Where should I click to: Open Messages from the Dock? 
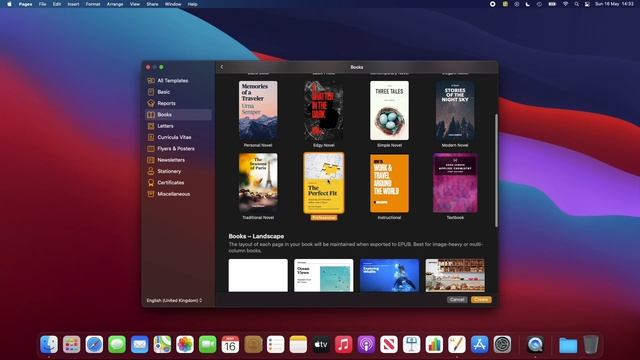[x=117, y=344]
